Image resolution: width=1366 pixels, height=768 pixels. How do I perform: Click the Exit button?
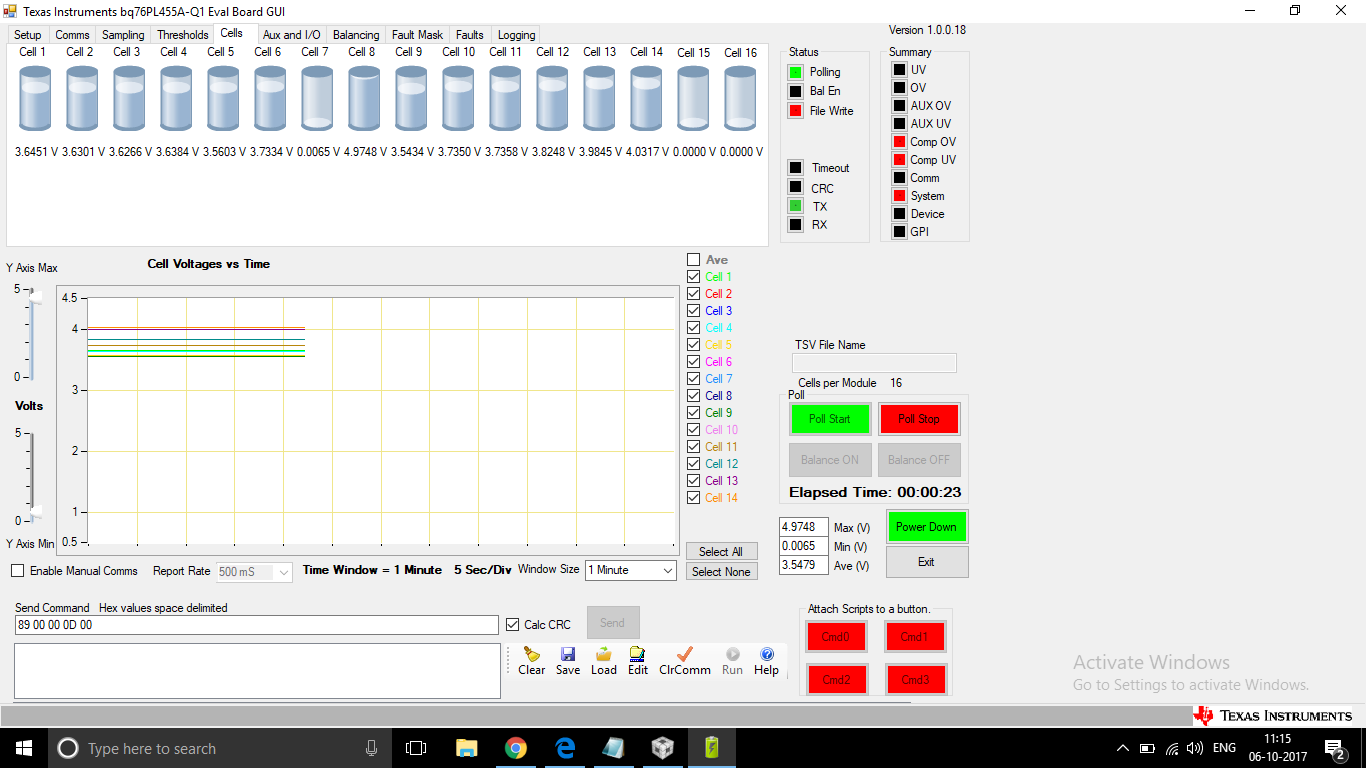(926, 562)
